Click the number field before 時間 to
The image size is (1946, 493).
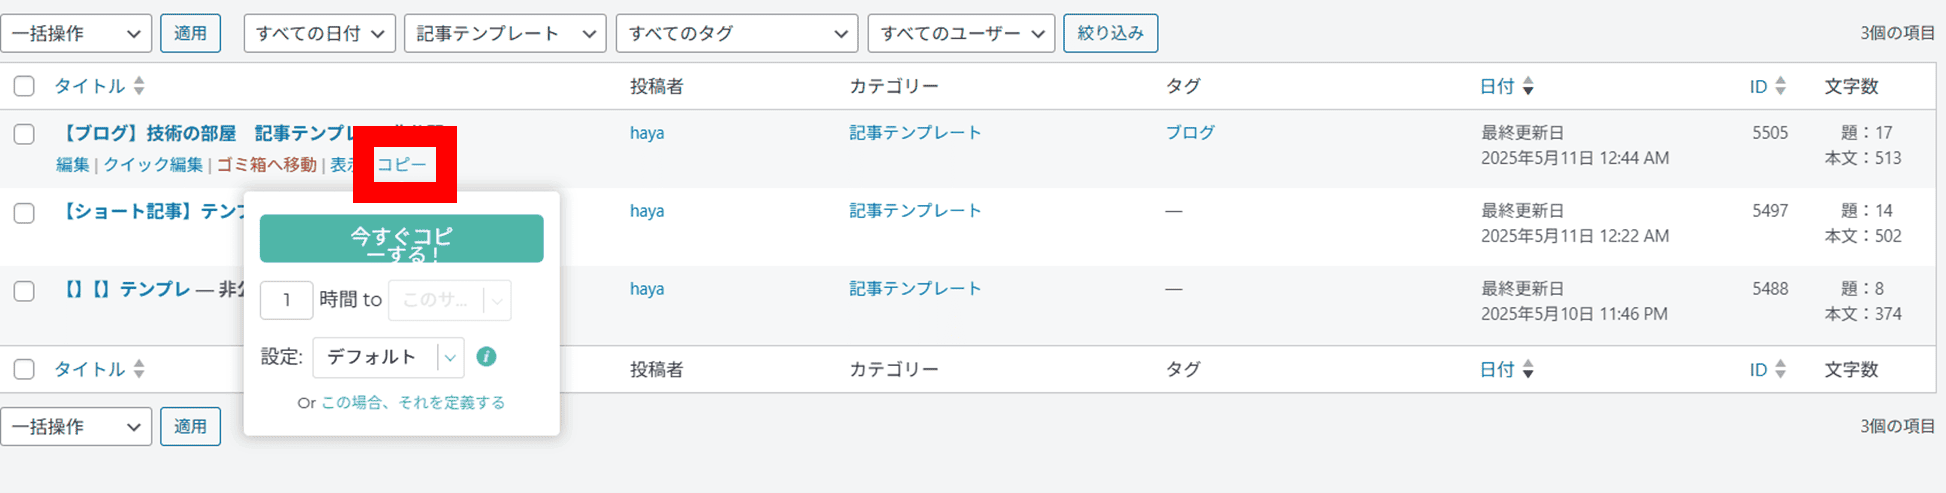(x=286, y=300)
